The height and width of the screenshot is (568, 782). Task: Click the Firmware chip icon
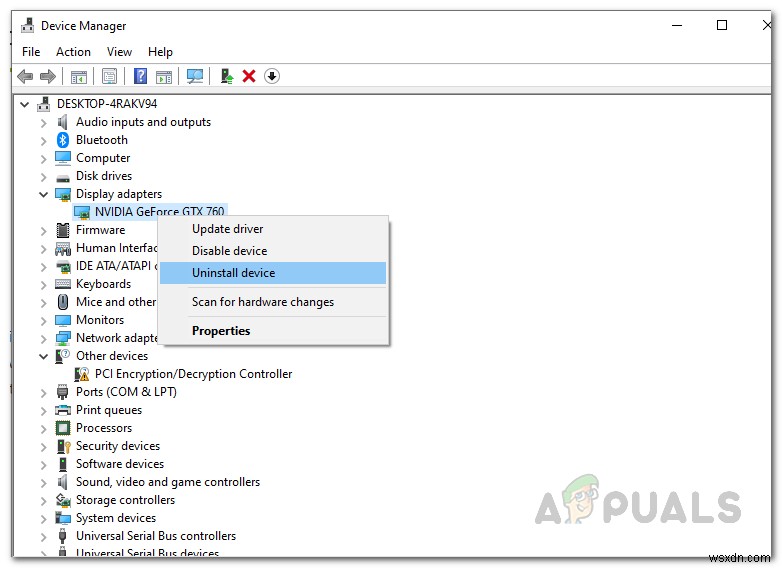point(63,230)
